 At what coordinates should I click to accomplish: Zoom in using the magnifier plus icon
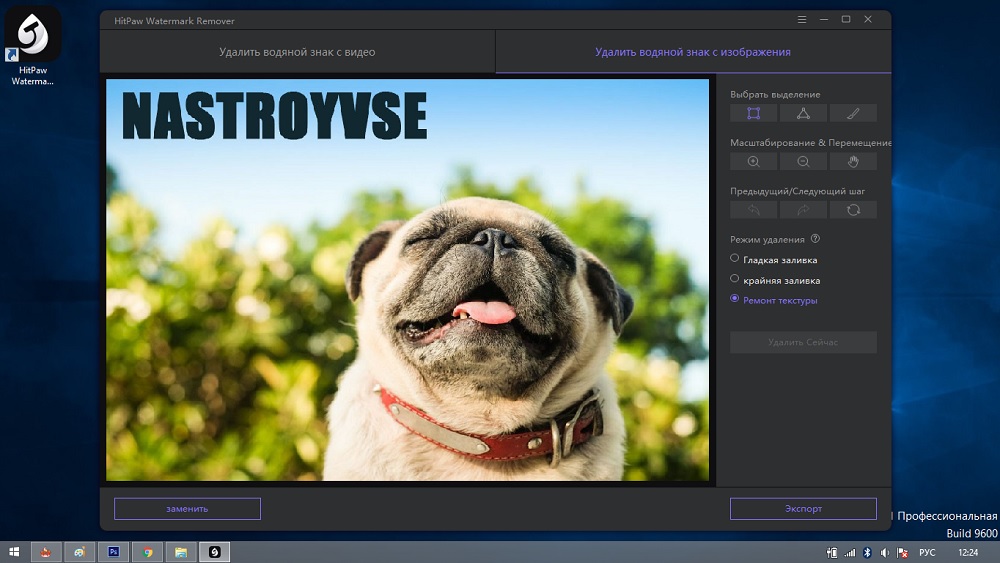tap(754, 161)
